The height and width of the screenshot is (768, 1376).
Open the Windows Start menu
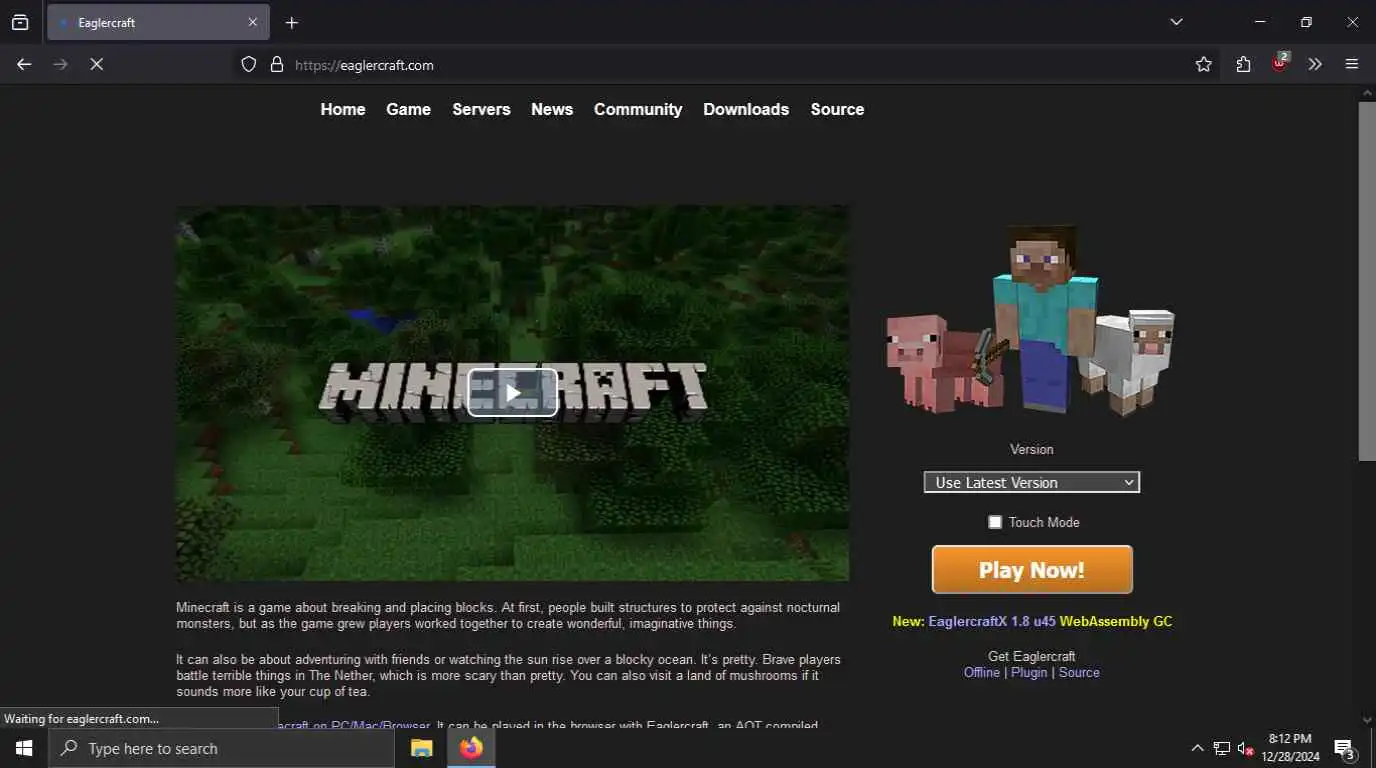(24, 748)
